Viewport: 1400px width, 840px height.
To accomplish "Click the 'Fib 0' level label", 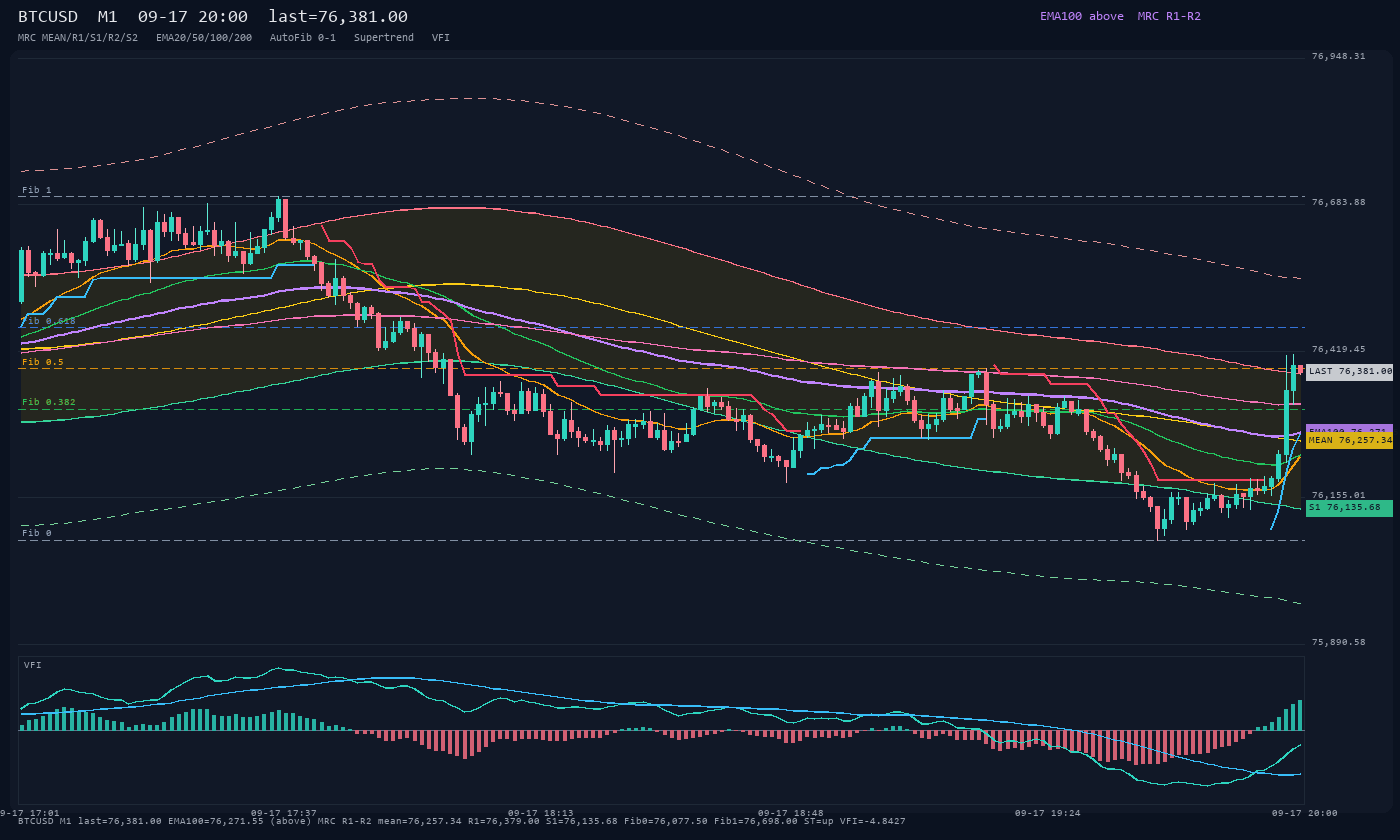I will [x=37, y=533].
